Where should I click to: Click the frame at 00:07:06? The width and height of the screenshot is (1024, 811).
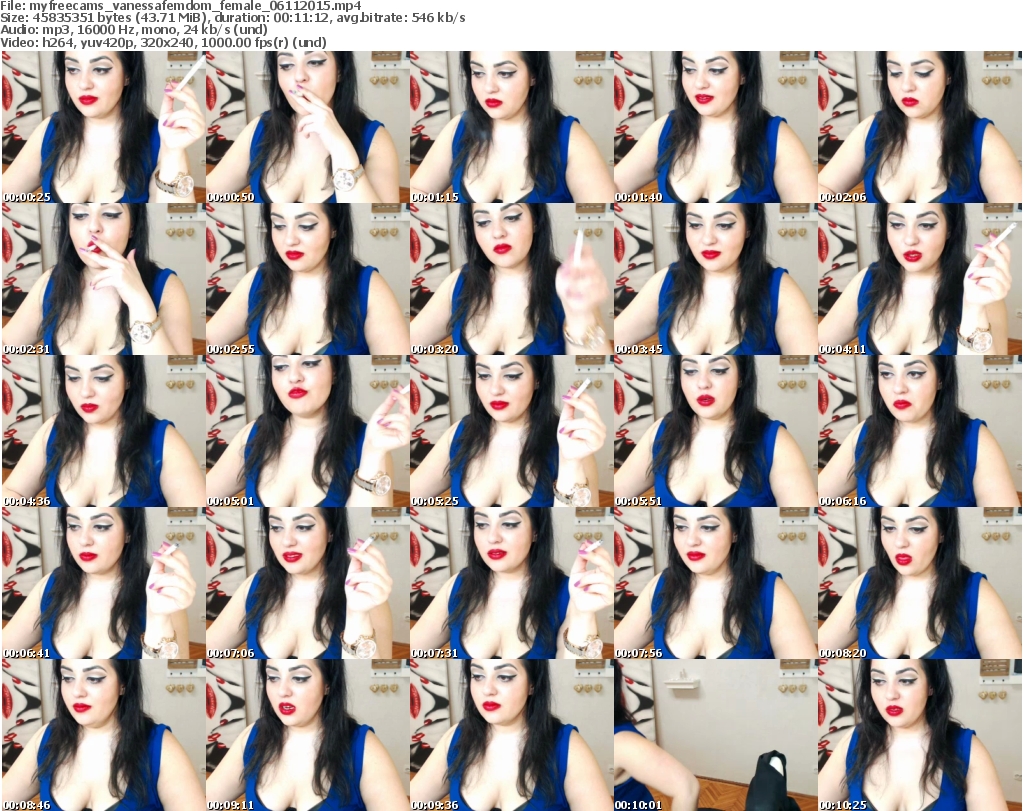click(307, 583)
